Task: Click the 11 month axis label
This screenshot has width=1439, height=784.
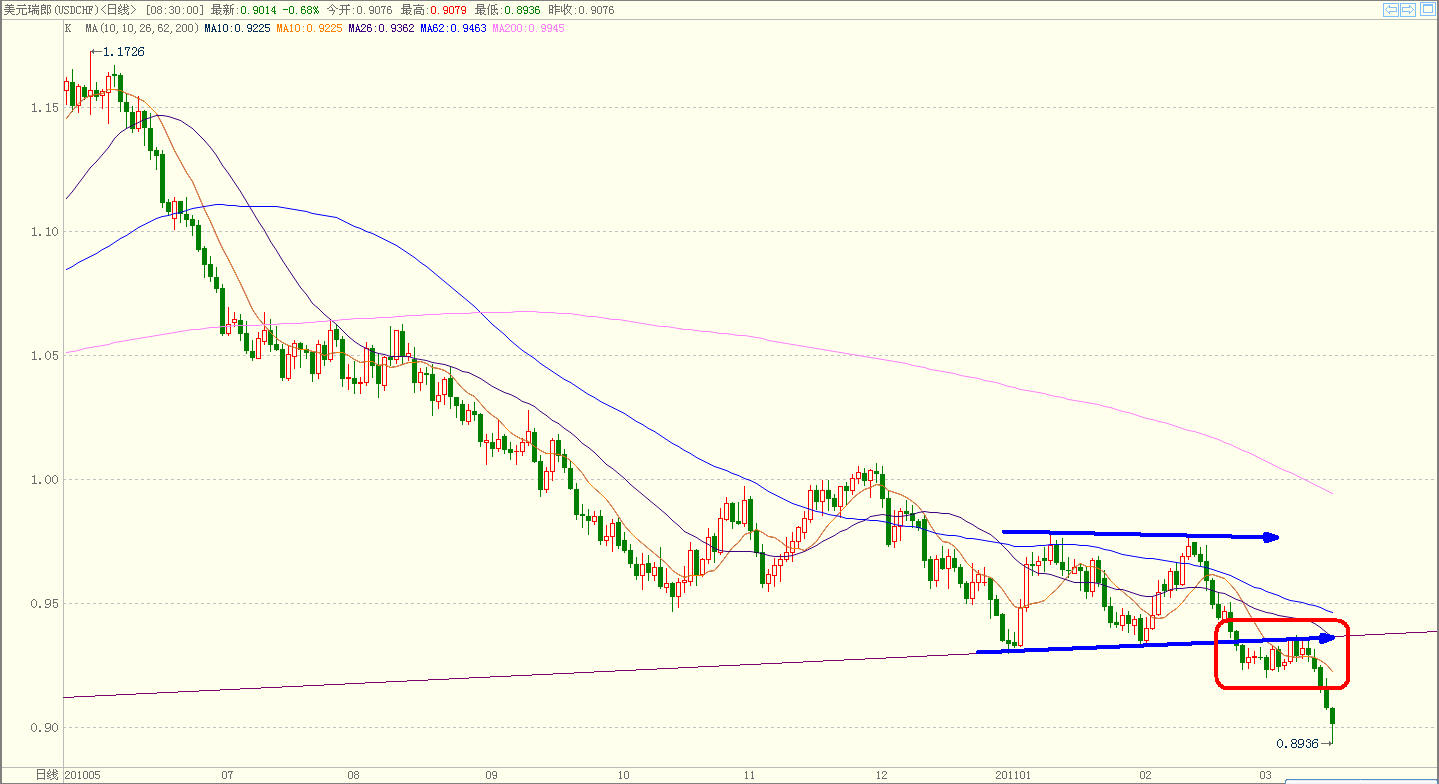Action: 751,775
